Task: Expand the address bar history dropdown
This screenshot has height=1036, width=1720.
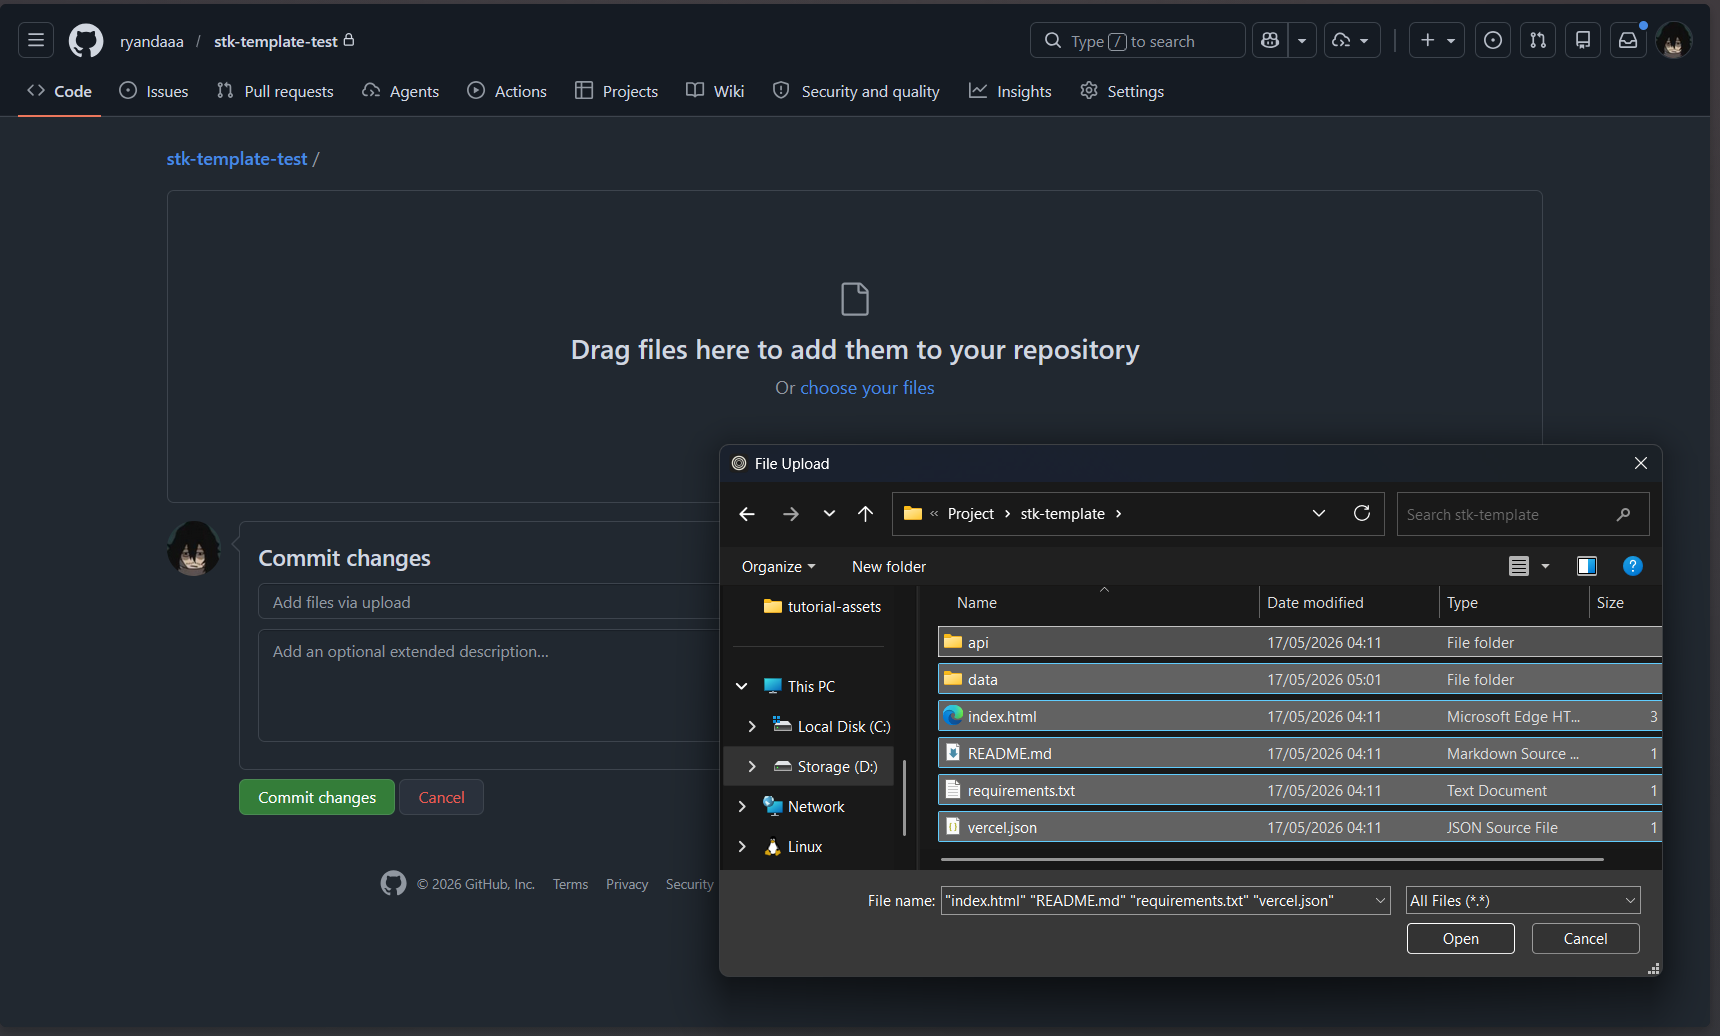Action: (x=1319, y=514)
